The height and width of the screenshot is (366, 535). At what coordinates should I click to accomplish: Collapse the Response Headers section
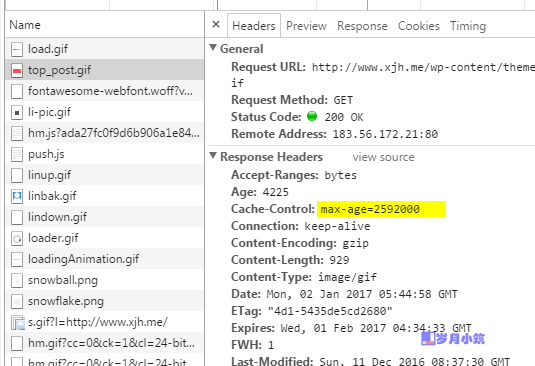(x=213, y=156)
